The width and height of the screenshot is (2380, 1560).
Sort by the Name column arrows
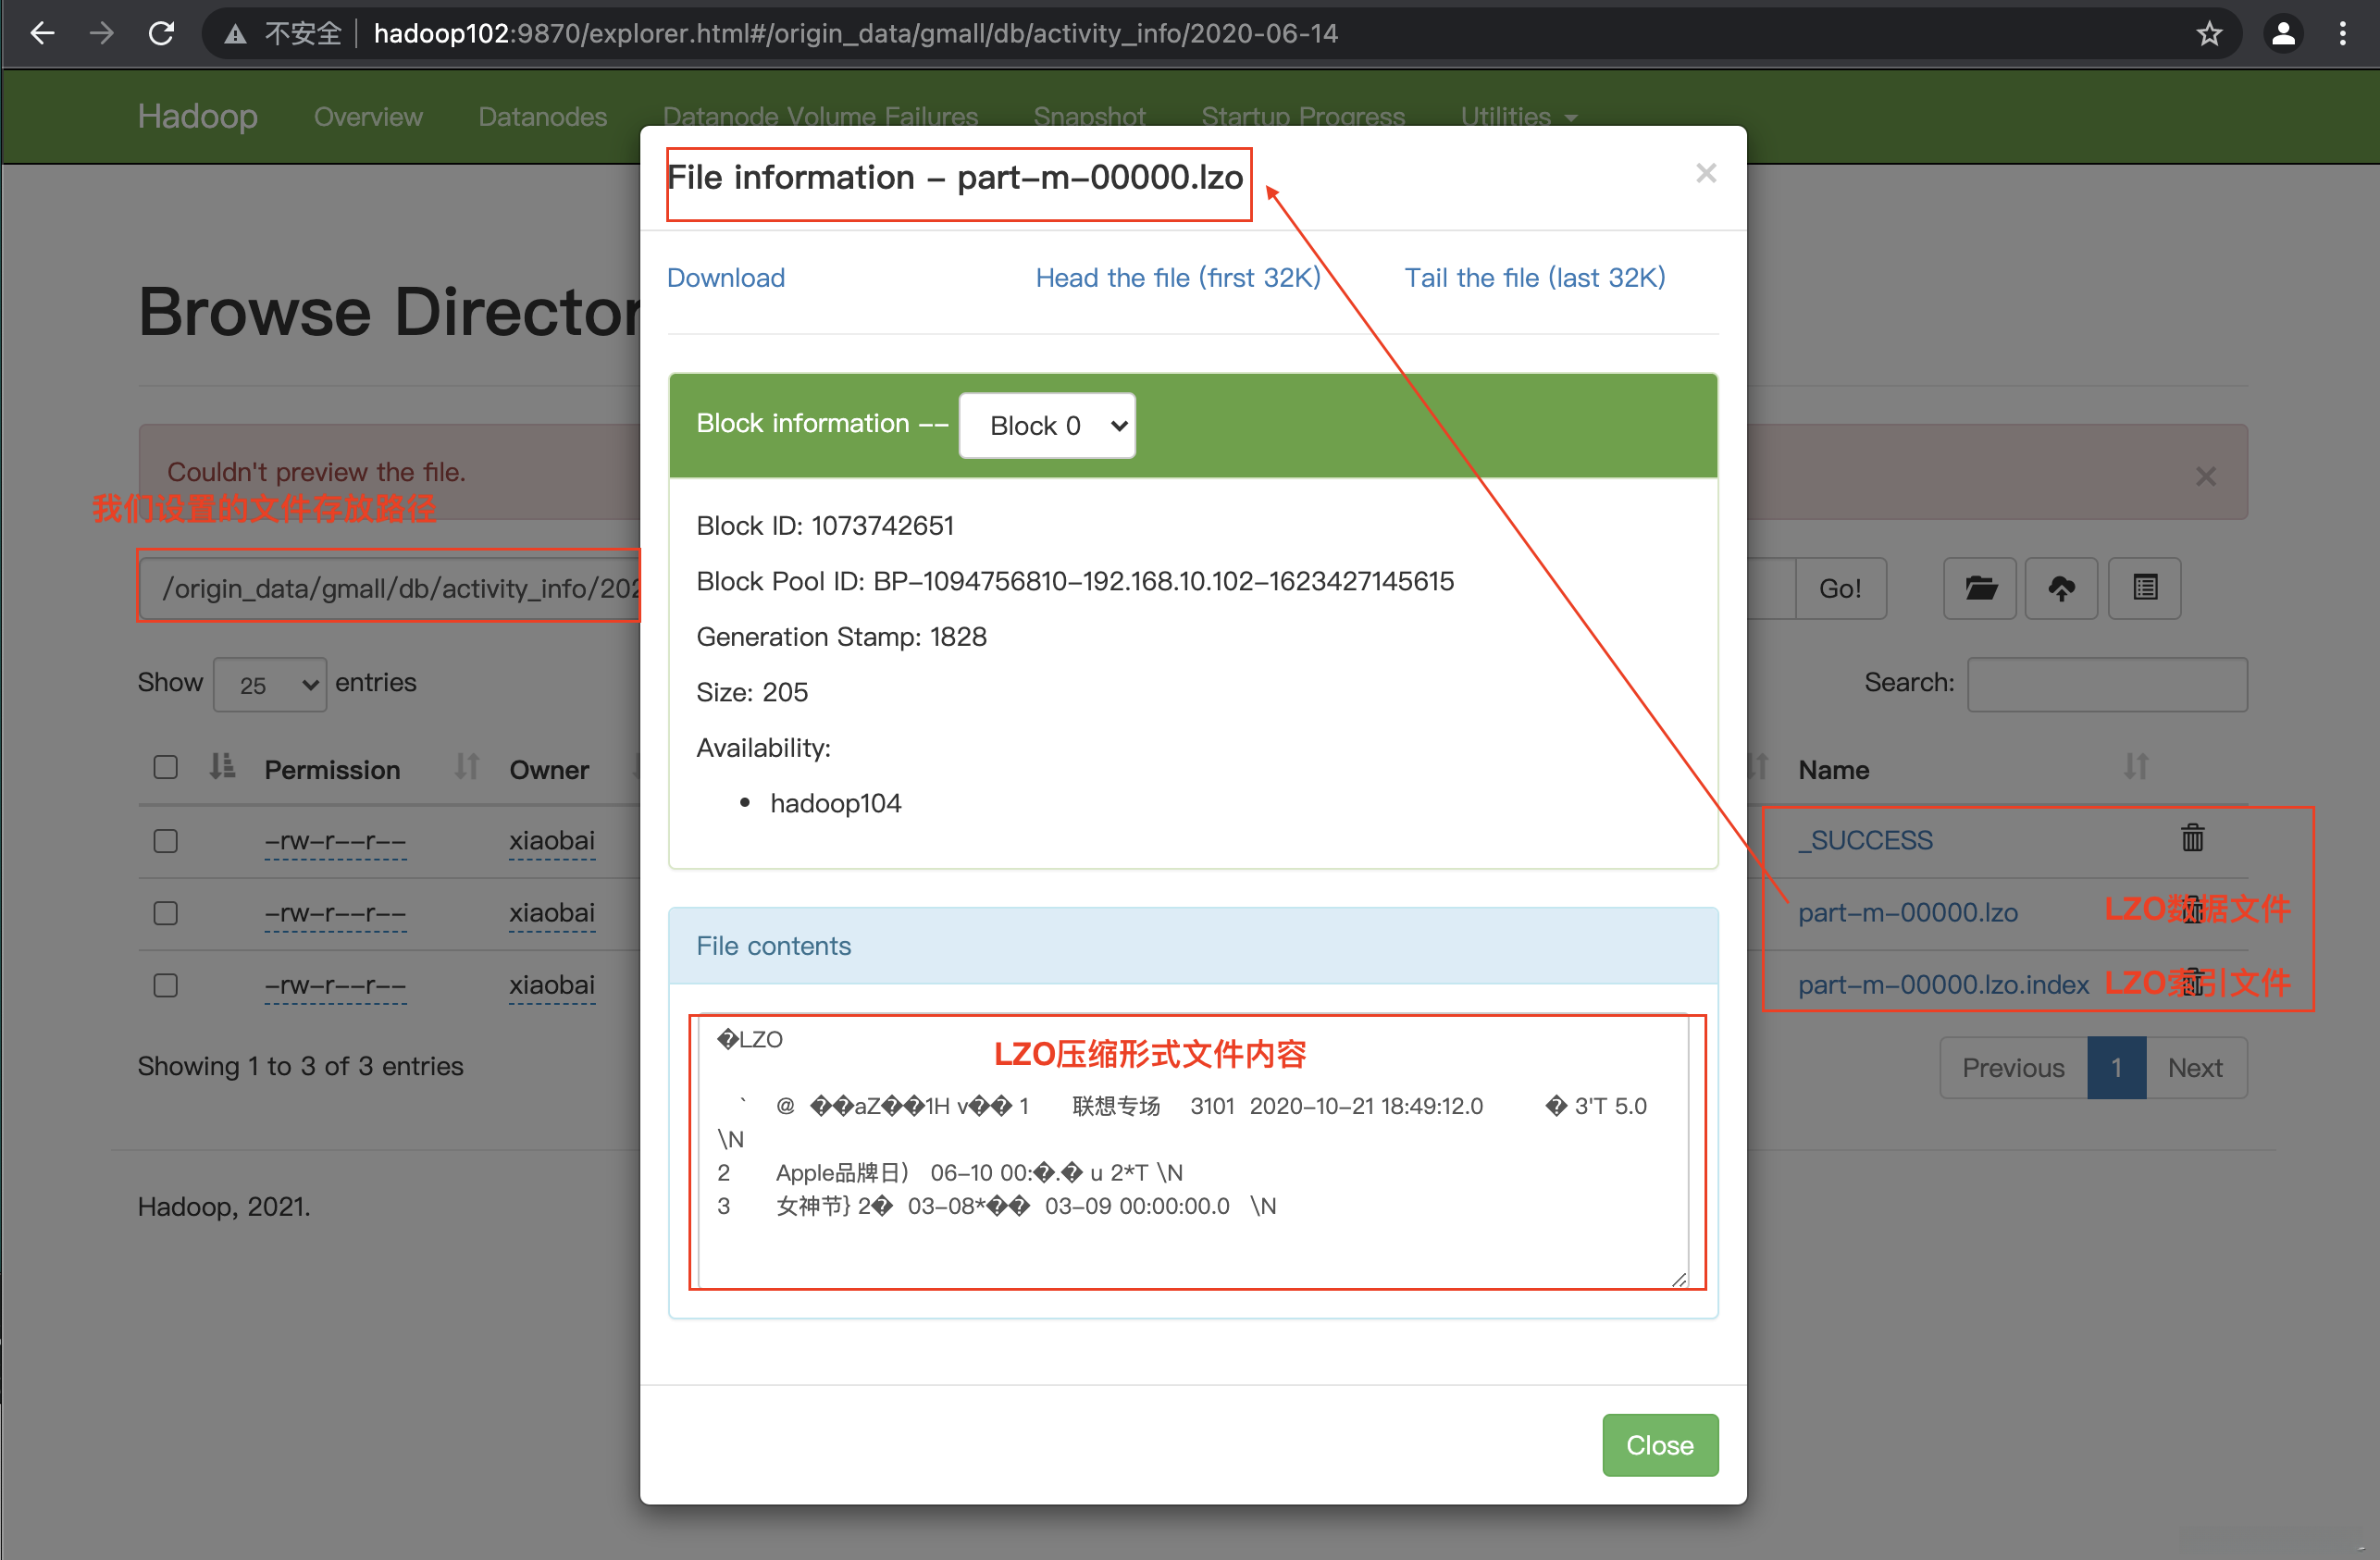2135,768
